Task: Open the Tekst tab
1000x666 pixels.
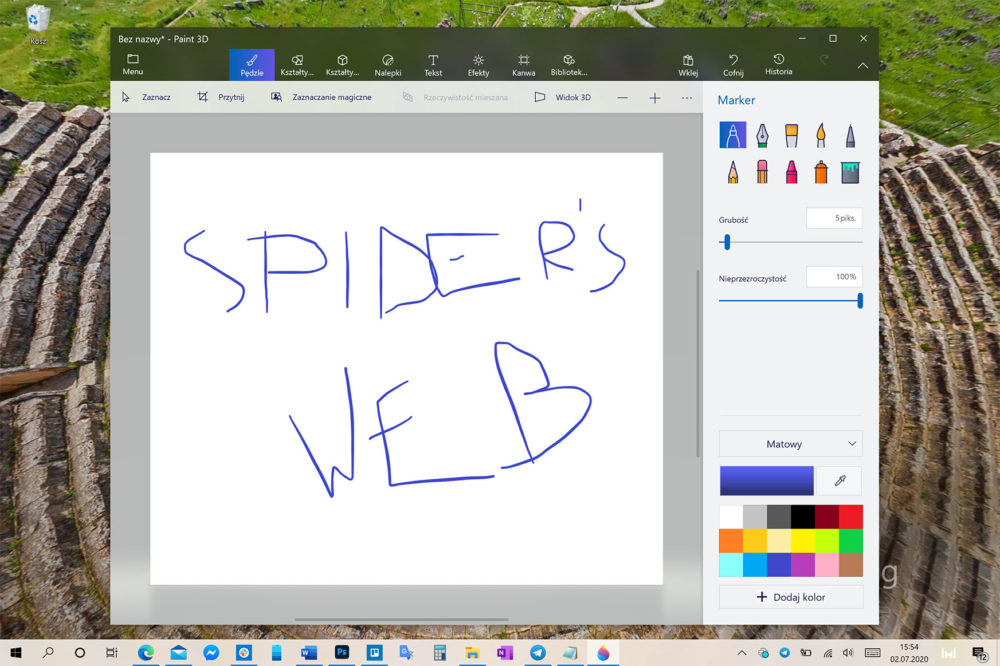Action: point(433,64)
